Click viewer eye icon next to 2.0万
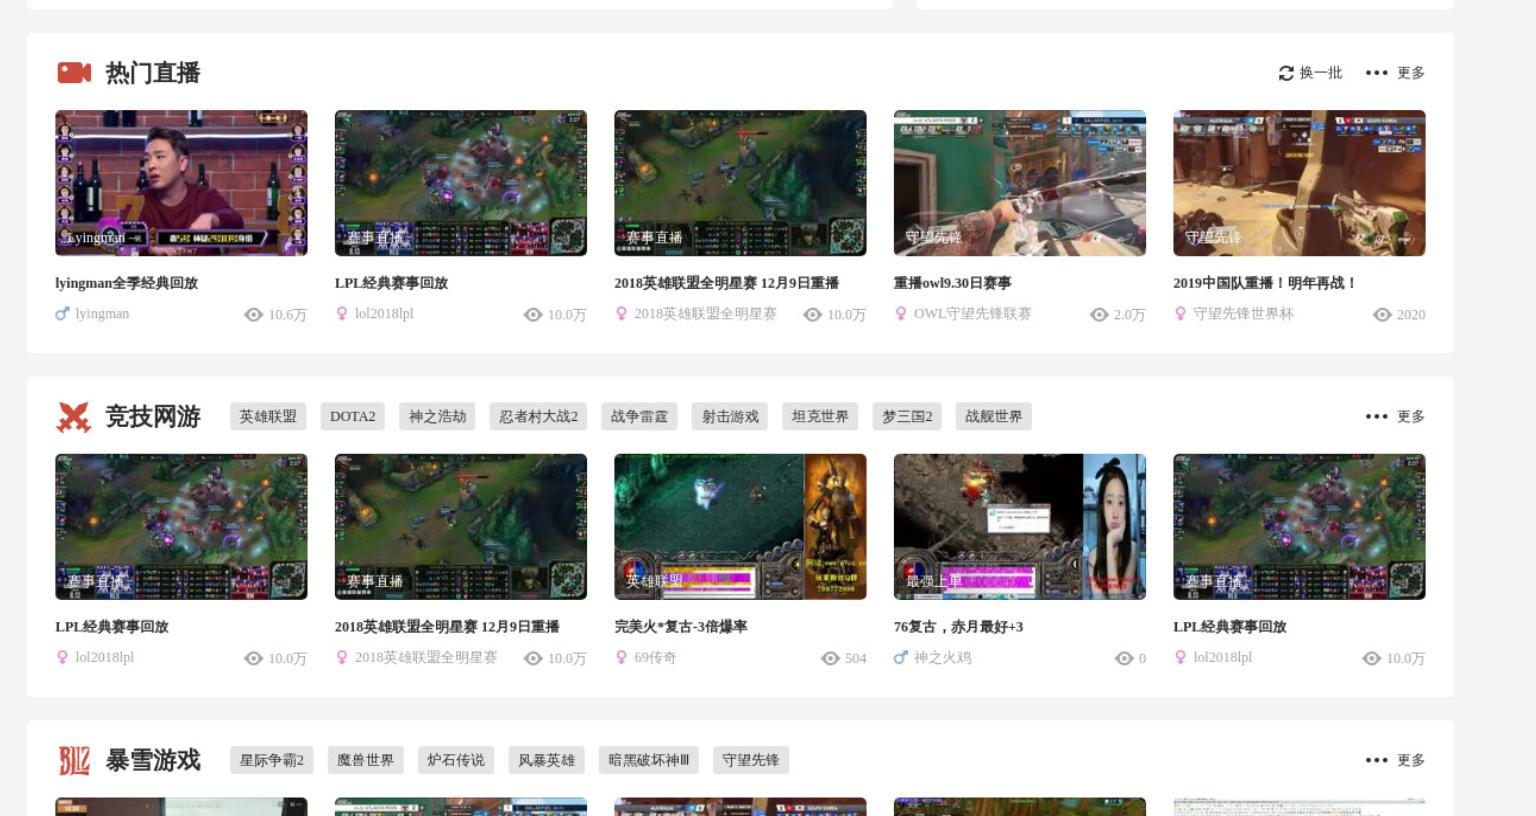The image size is (1536, 816). tap(1099, 315)
